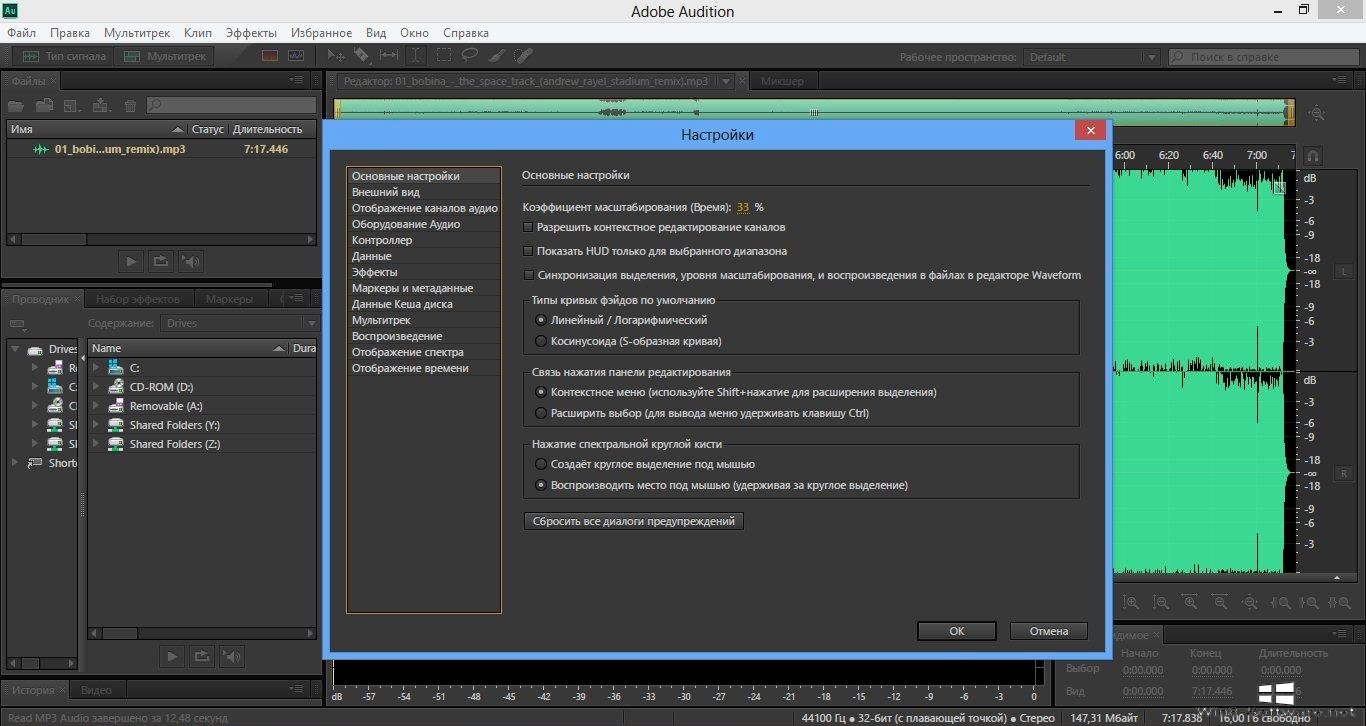
Task: Toggle right channel R button
Action: click(1343, 472)
